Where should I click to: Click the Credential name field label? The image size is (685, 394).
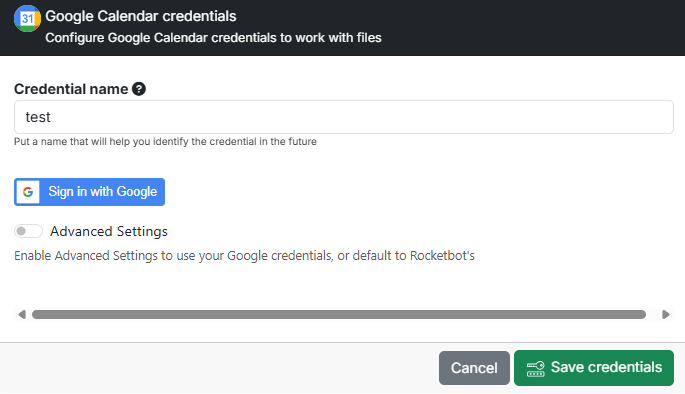(71, 89)
